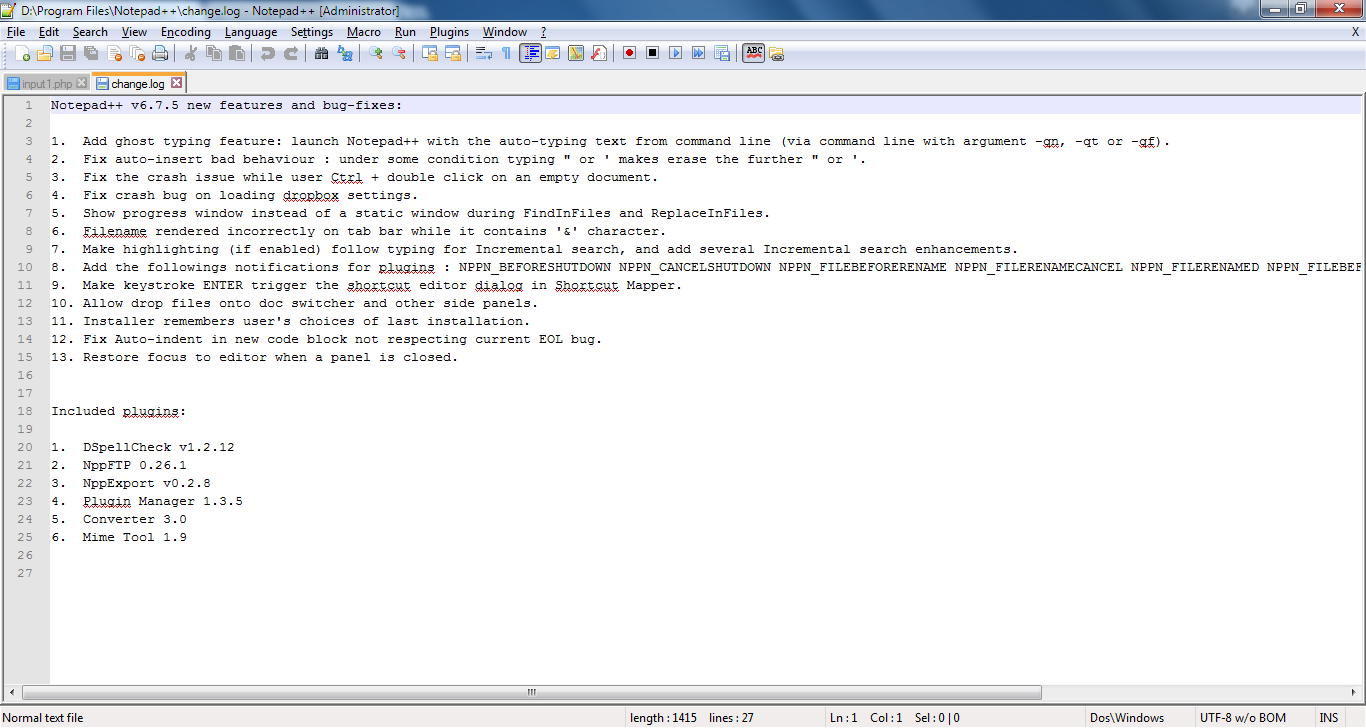
Task: Toggle the Document Map panel icon
Action: click(x=576, y=53)
